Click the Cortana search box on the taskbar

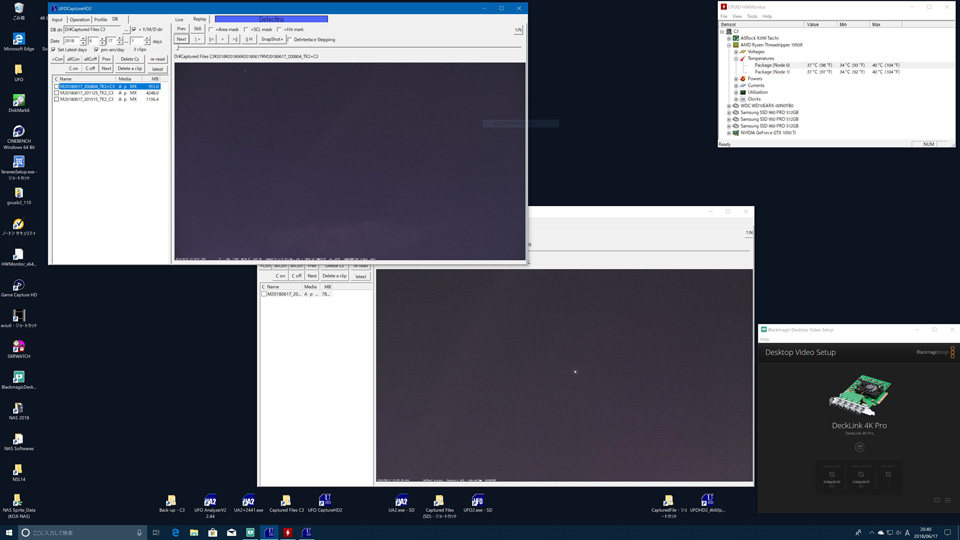82,533
